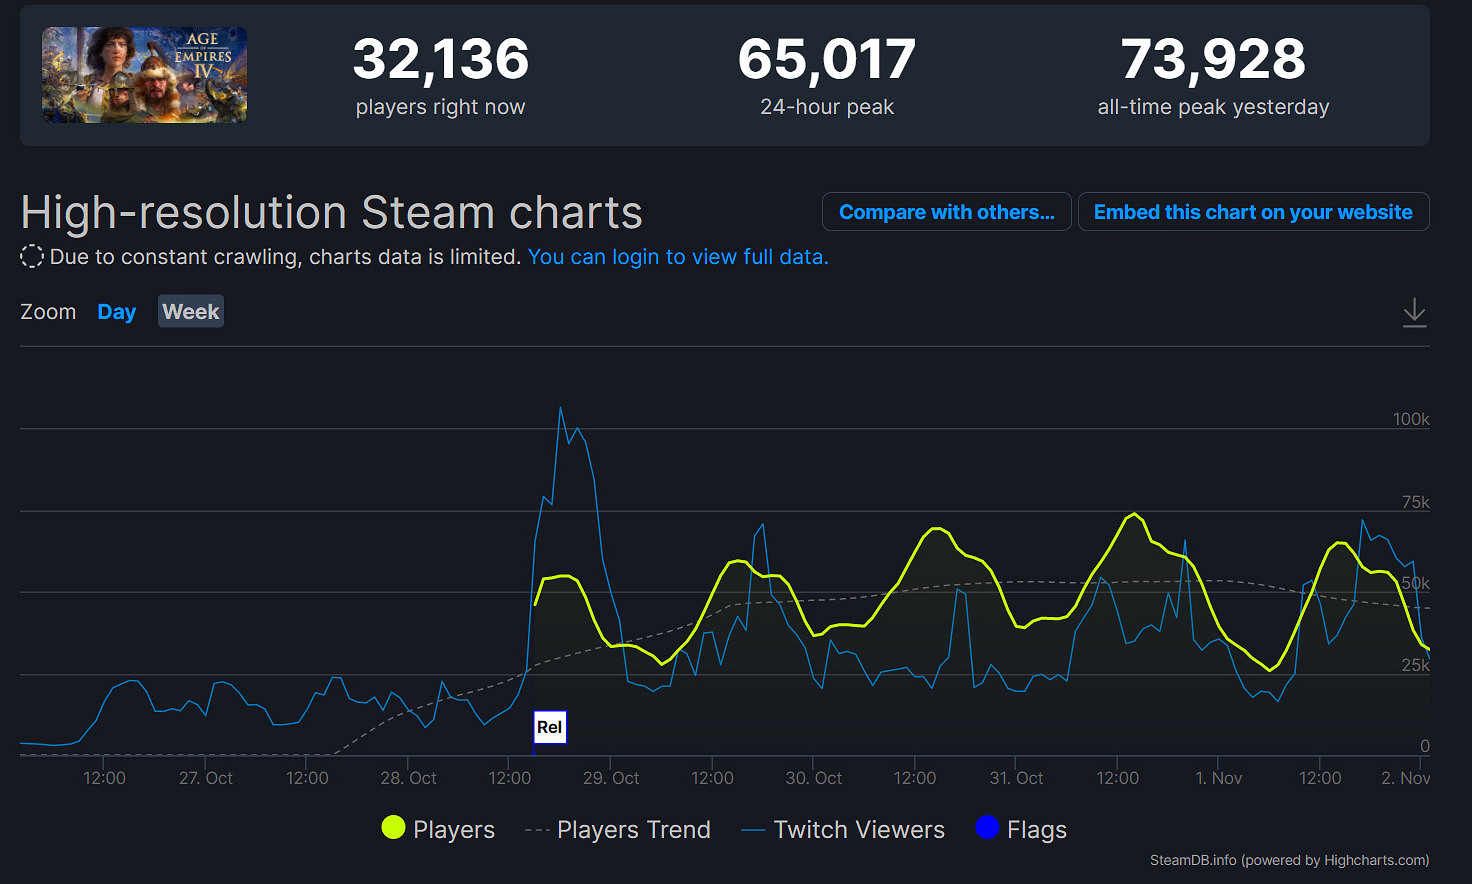This screenshot has height=884, width=1472.
Task: Open the SteamDB.info Highcharts credit link
Action: [1289, 860]
